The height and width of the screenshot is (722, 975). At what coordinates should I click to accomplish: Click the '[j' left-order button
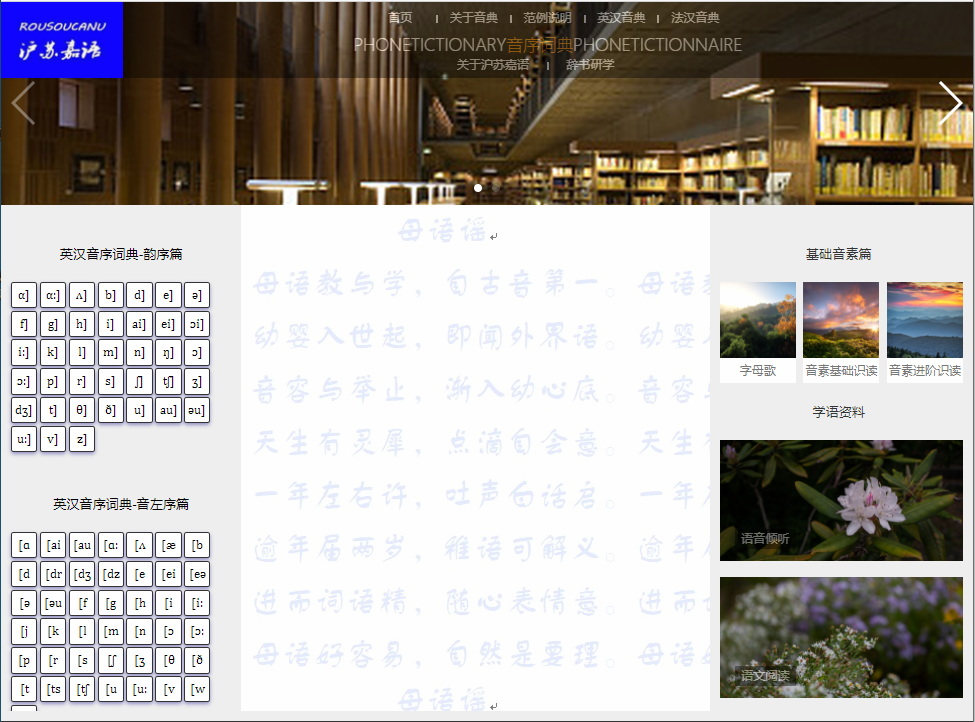click(x=24, y=631)
